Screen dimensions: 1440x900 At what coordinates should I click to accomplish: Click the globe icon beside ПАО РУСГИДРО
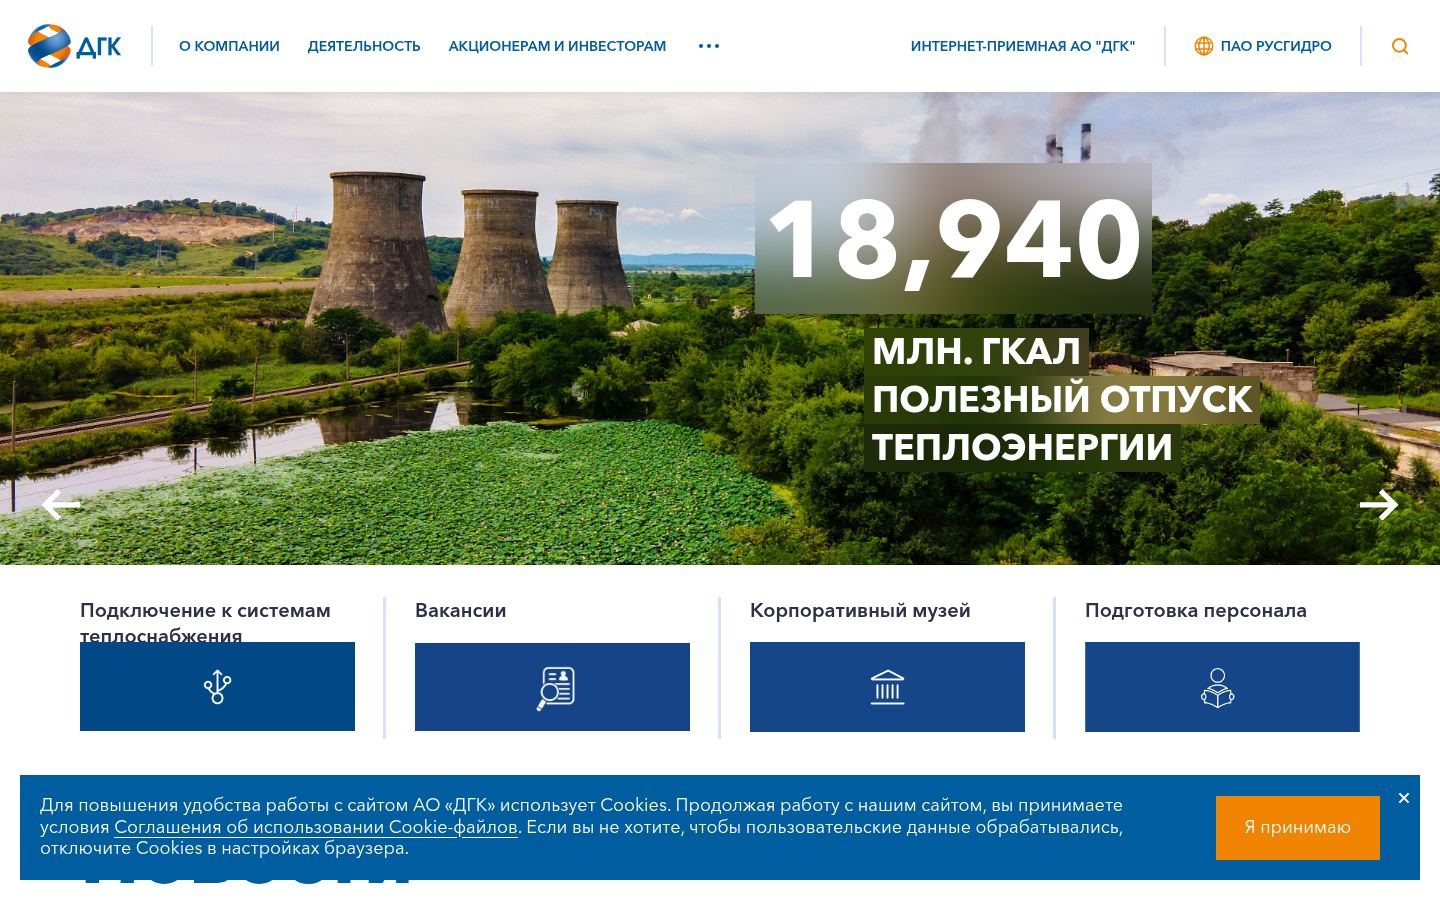click(1204, 46)
